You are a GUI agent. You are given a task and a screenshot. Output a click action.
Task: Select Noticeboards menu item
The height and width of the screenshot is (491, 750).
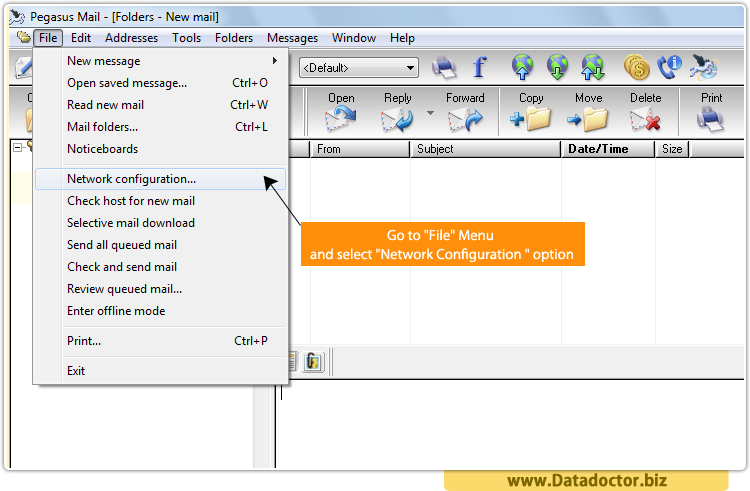tap(161, 149)
